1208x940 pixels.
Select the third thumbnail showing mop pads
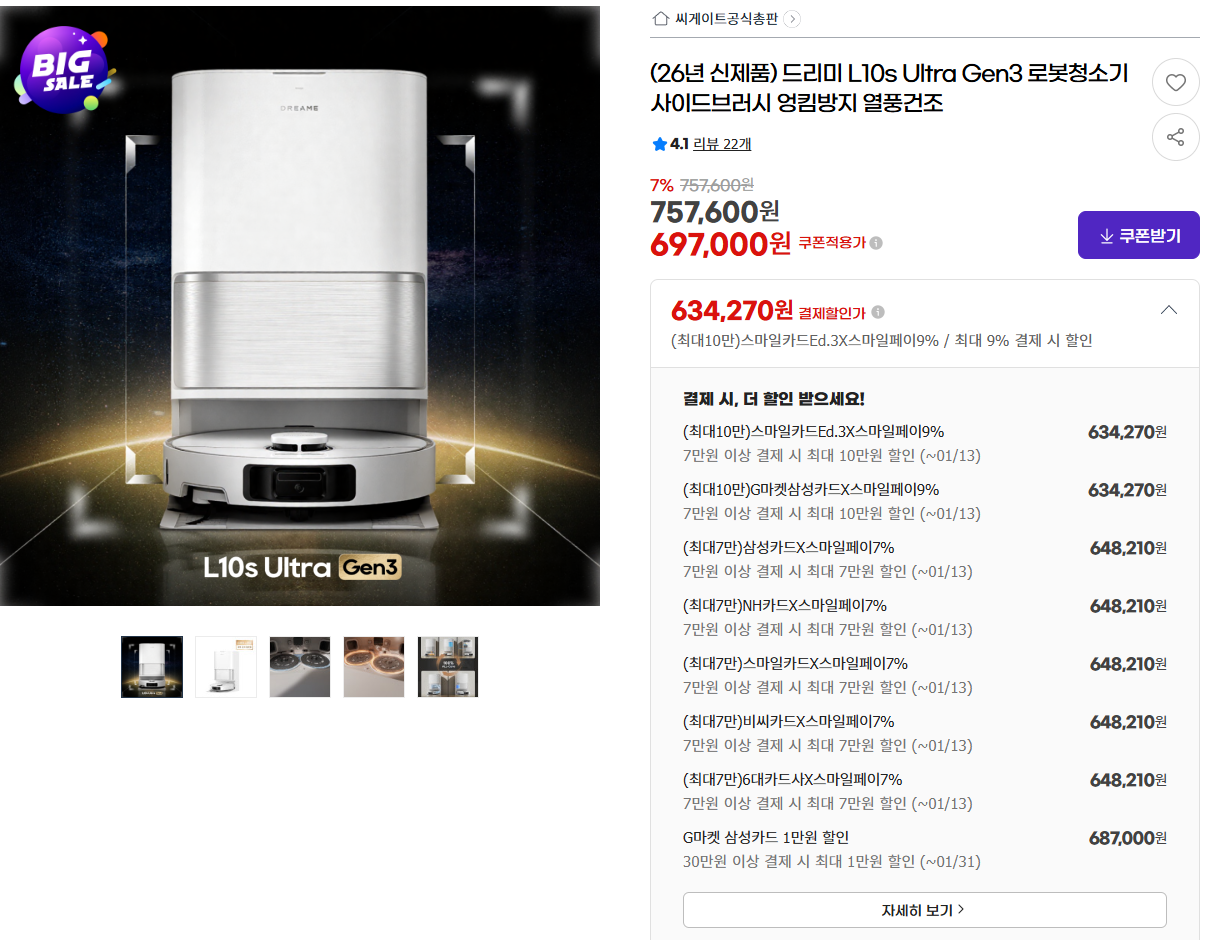point(300,667)
